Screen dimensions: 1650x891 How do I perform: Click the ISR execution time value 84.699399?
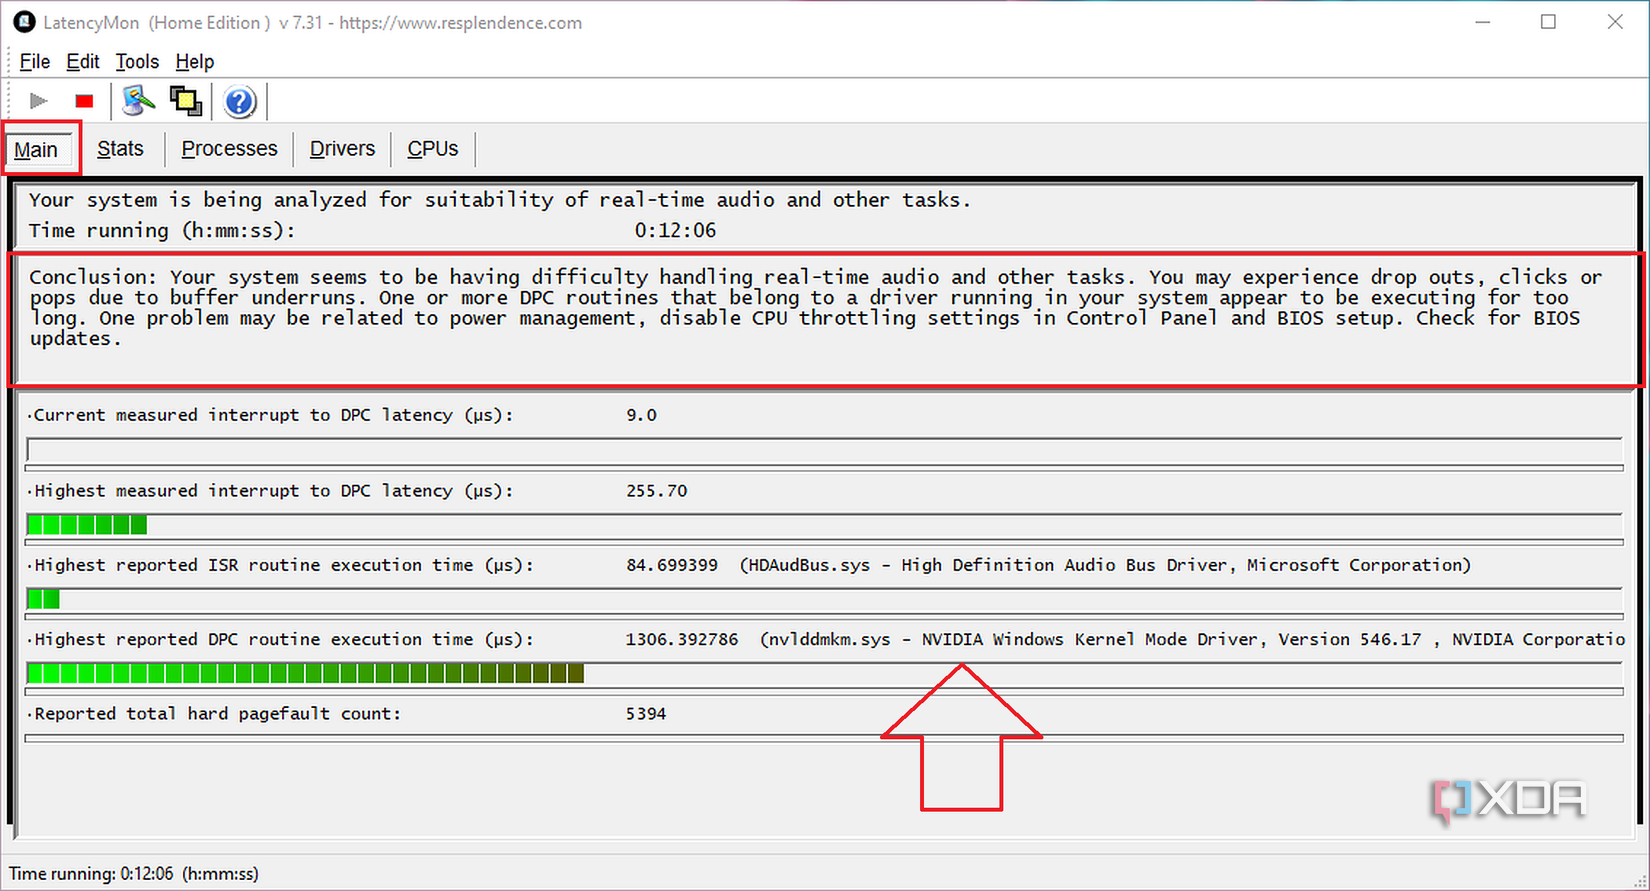click(x=672, y=565)
